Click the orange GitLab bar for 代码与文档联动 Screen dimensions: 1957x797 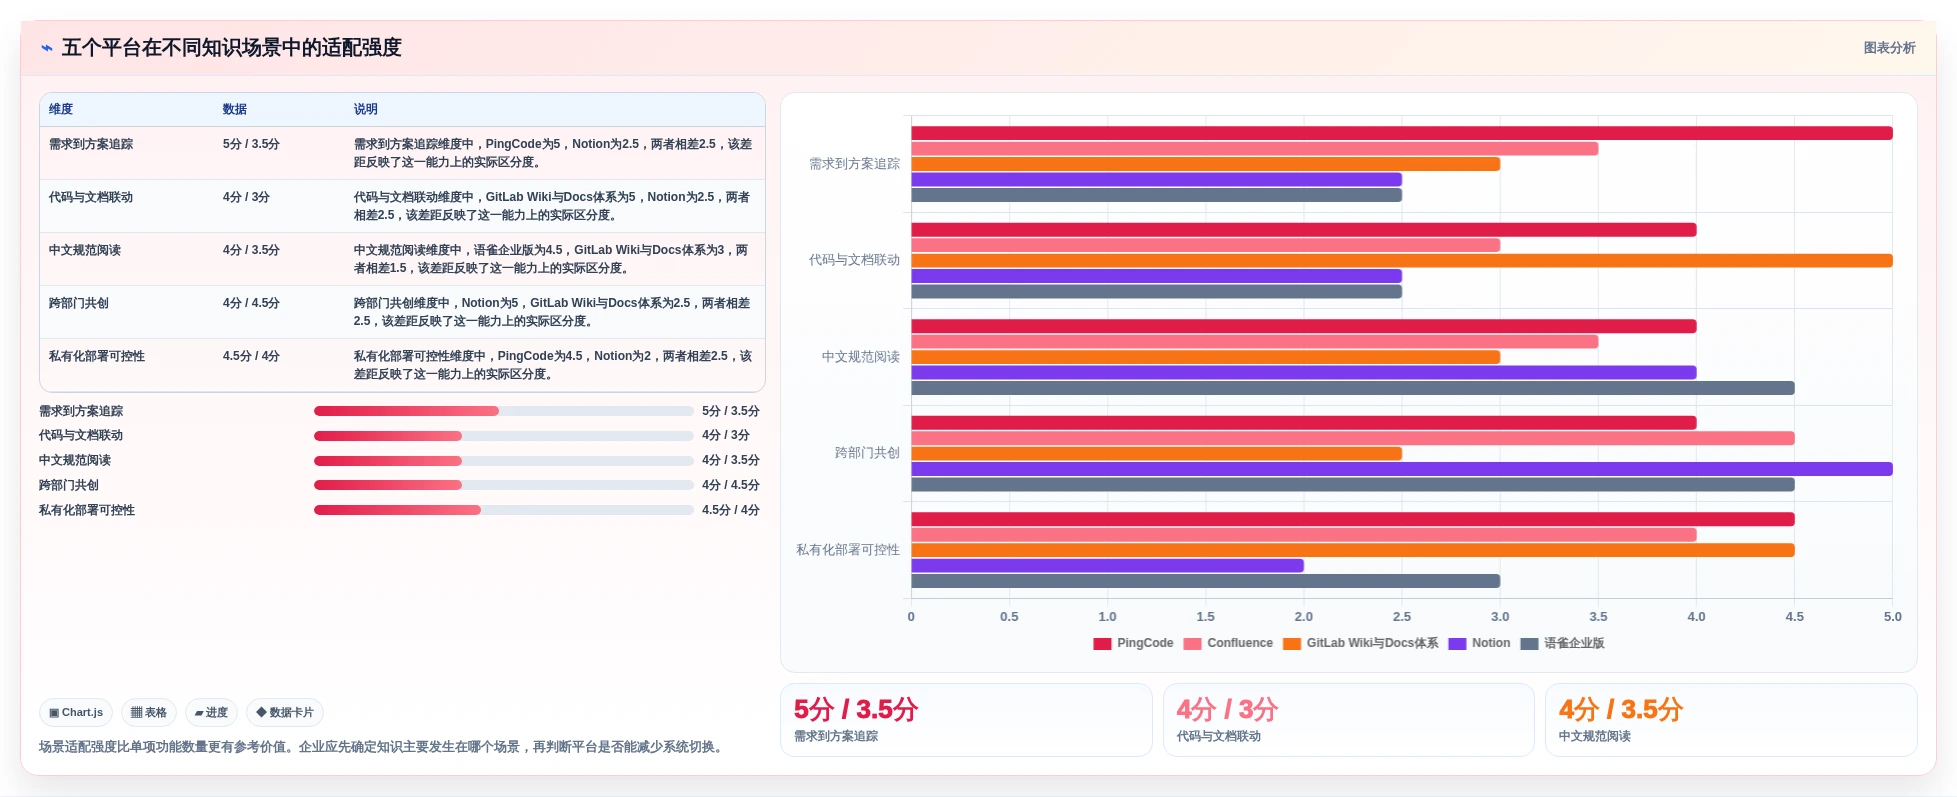(1401, 261)
